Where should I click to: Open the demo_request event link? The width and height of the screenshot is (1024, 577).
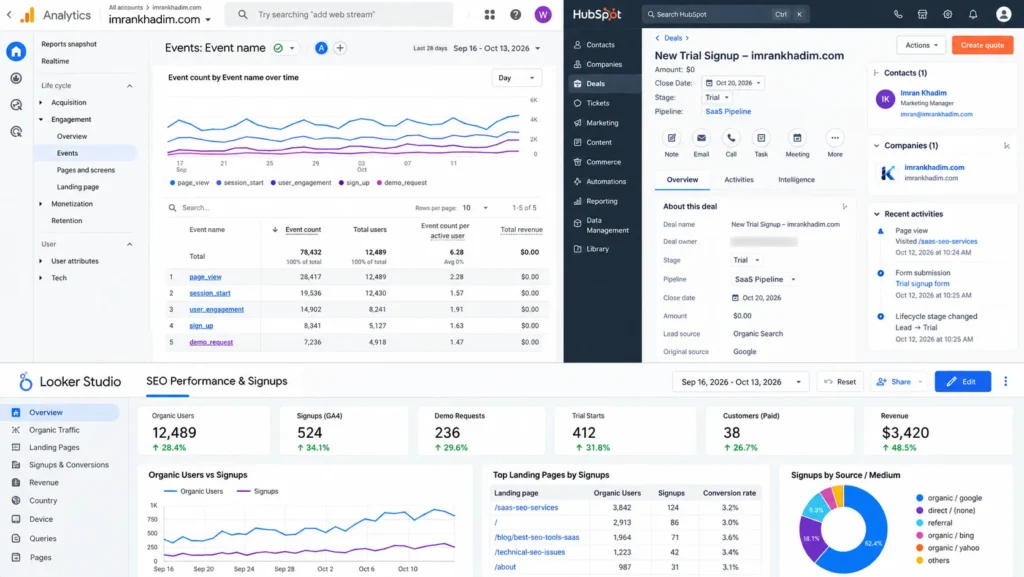point(211,342)
